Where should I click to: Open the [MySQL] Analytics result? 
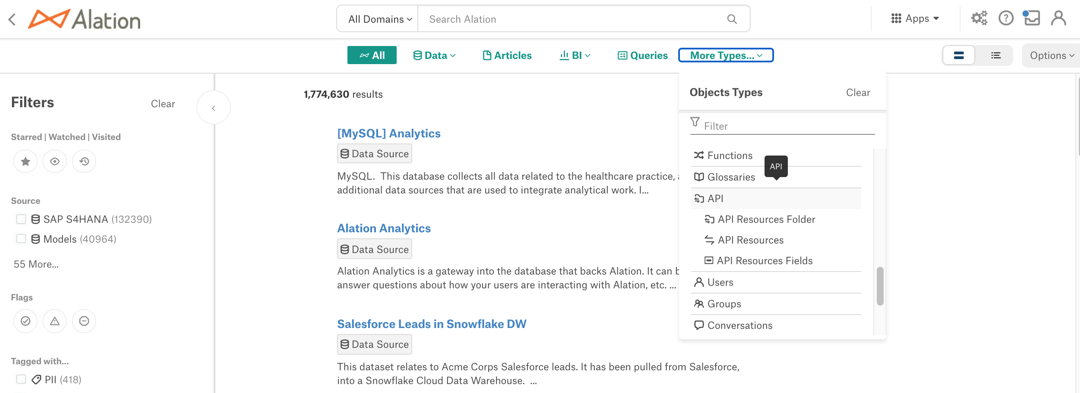pyautogui.click(x=388, y=133)
